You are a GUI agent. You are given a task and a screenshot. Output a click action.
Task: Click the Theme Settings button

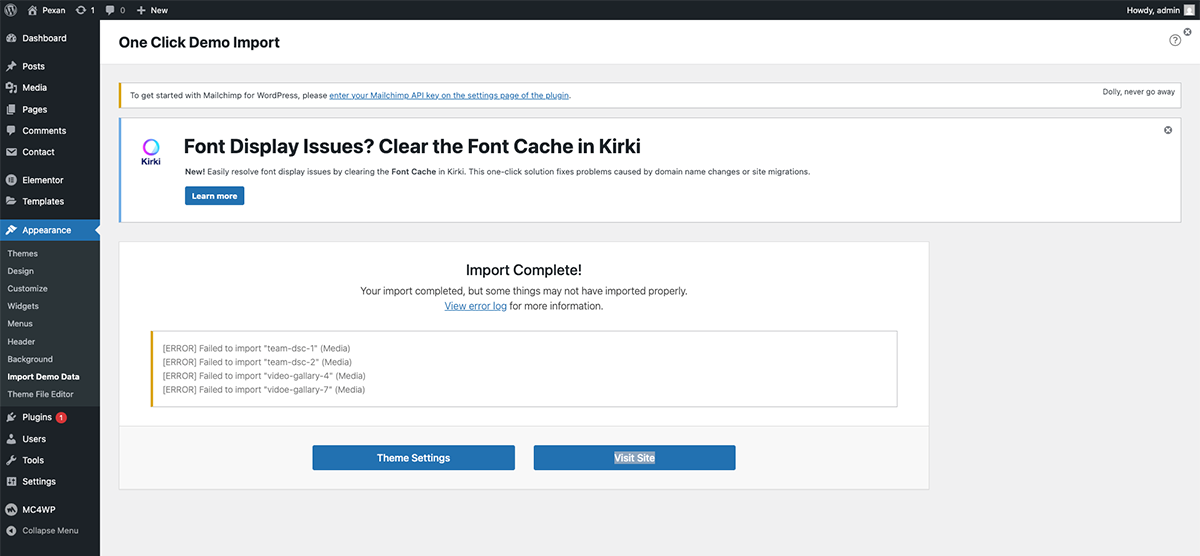coord(414,458)
